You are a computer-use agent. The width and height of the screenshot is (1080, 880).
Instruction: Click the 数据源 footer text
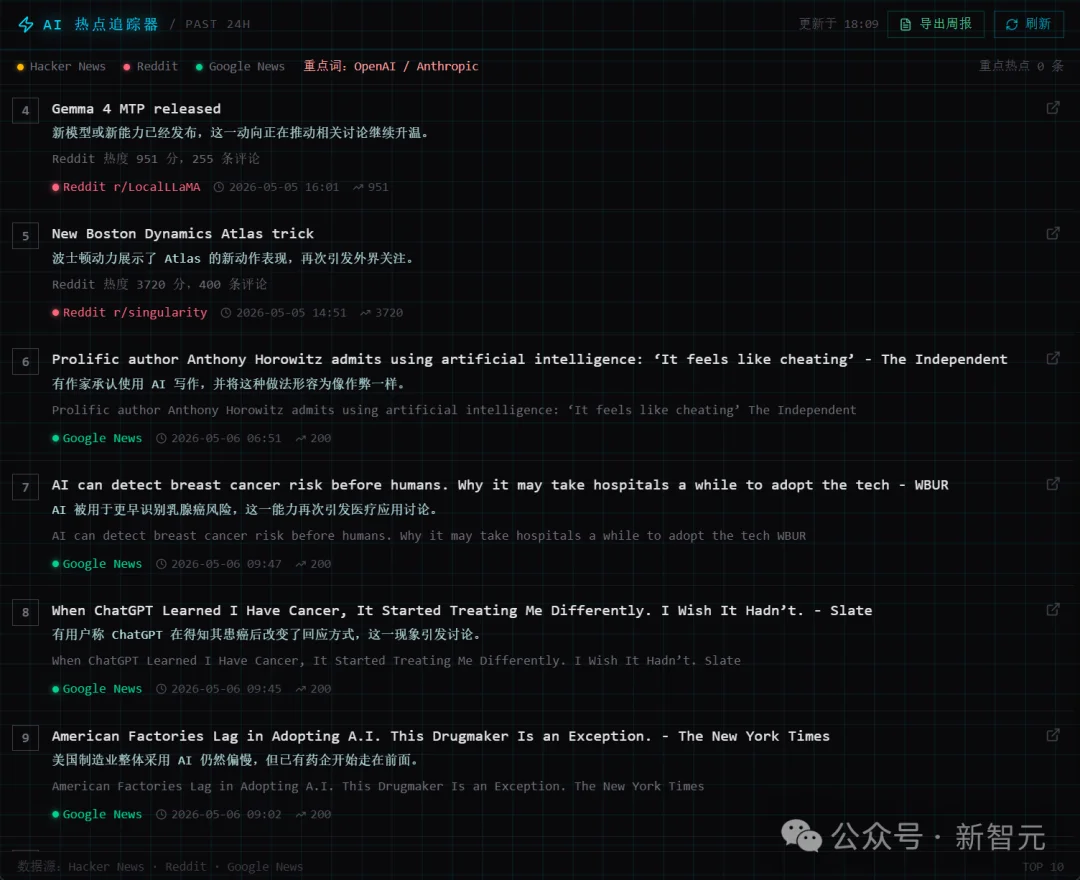click(160, 867)
